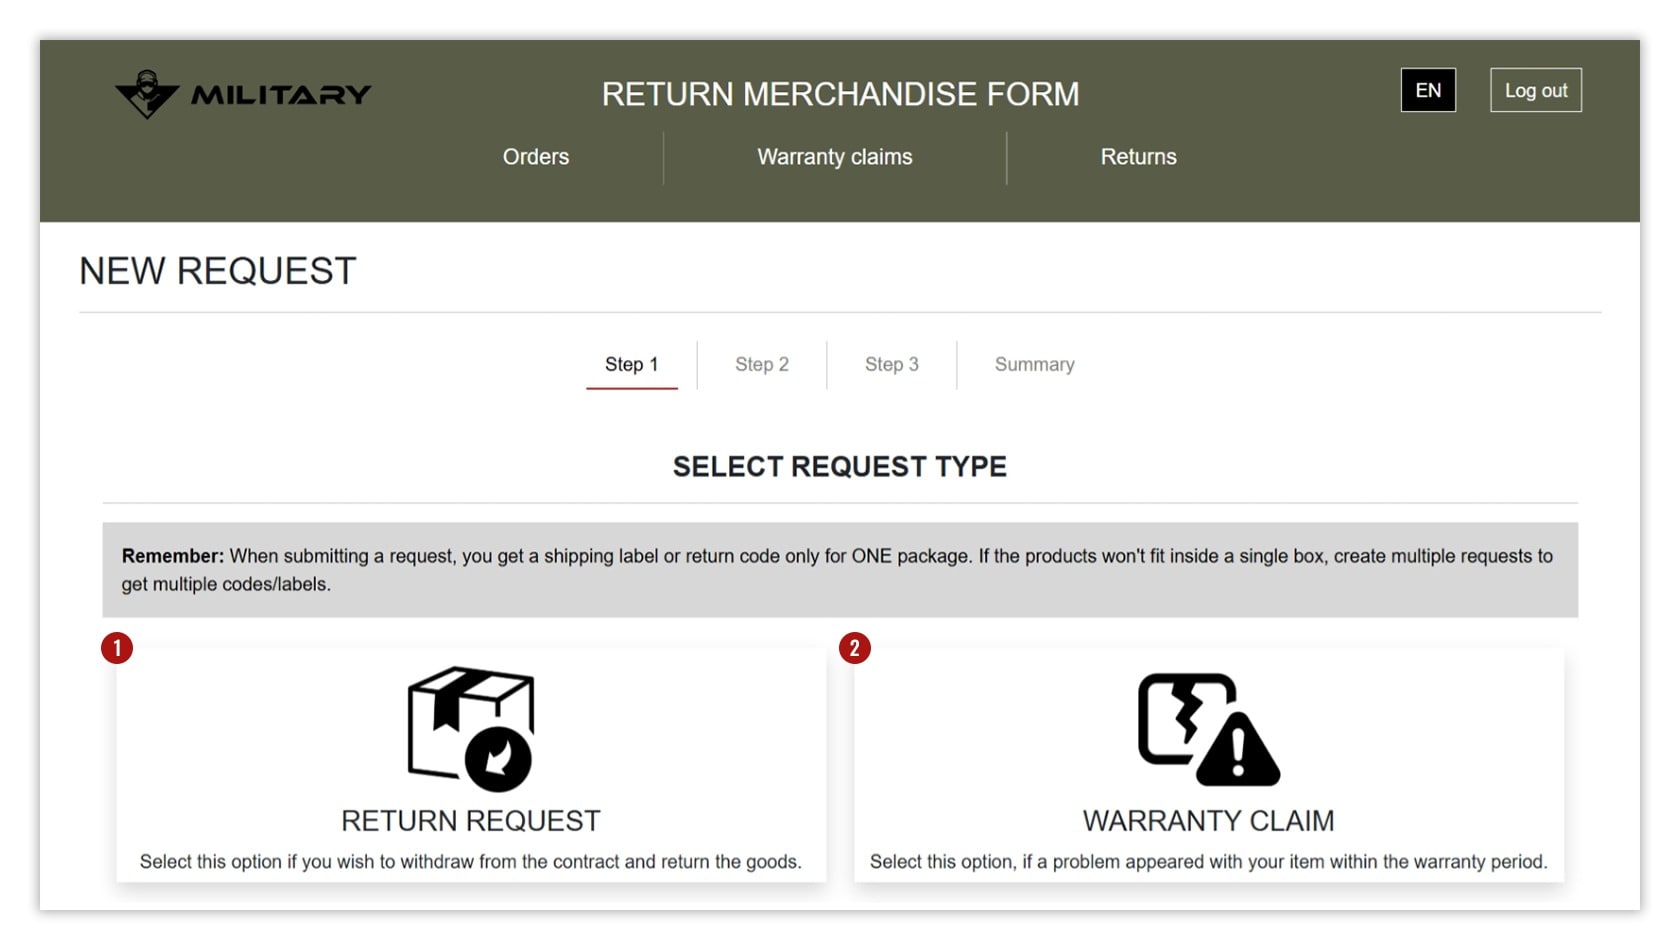This screenshot has width=1680, height=950.
Task: Open the Warranty claims section
Action: (x=835, y=157)
